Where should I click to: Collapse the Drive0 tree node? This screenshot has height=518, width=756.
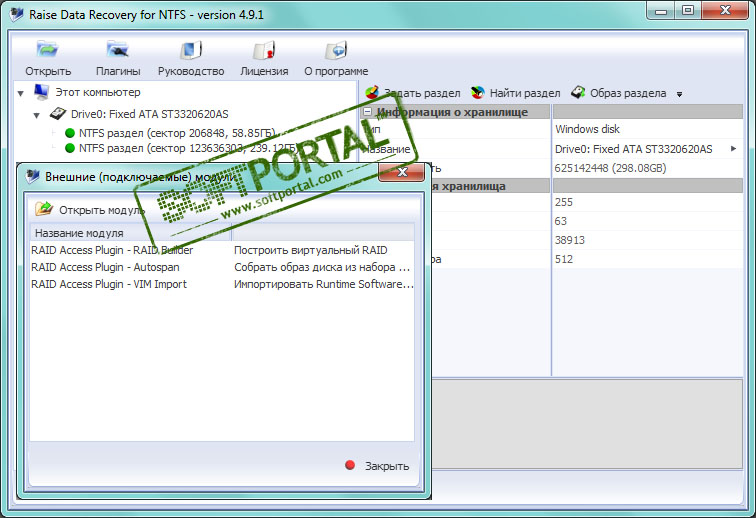click(x=36, y=115)
